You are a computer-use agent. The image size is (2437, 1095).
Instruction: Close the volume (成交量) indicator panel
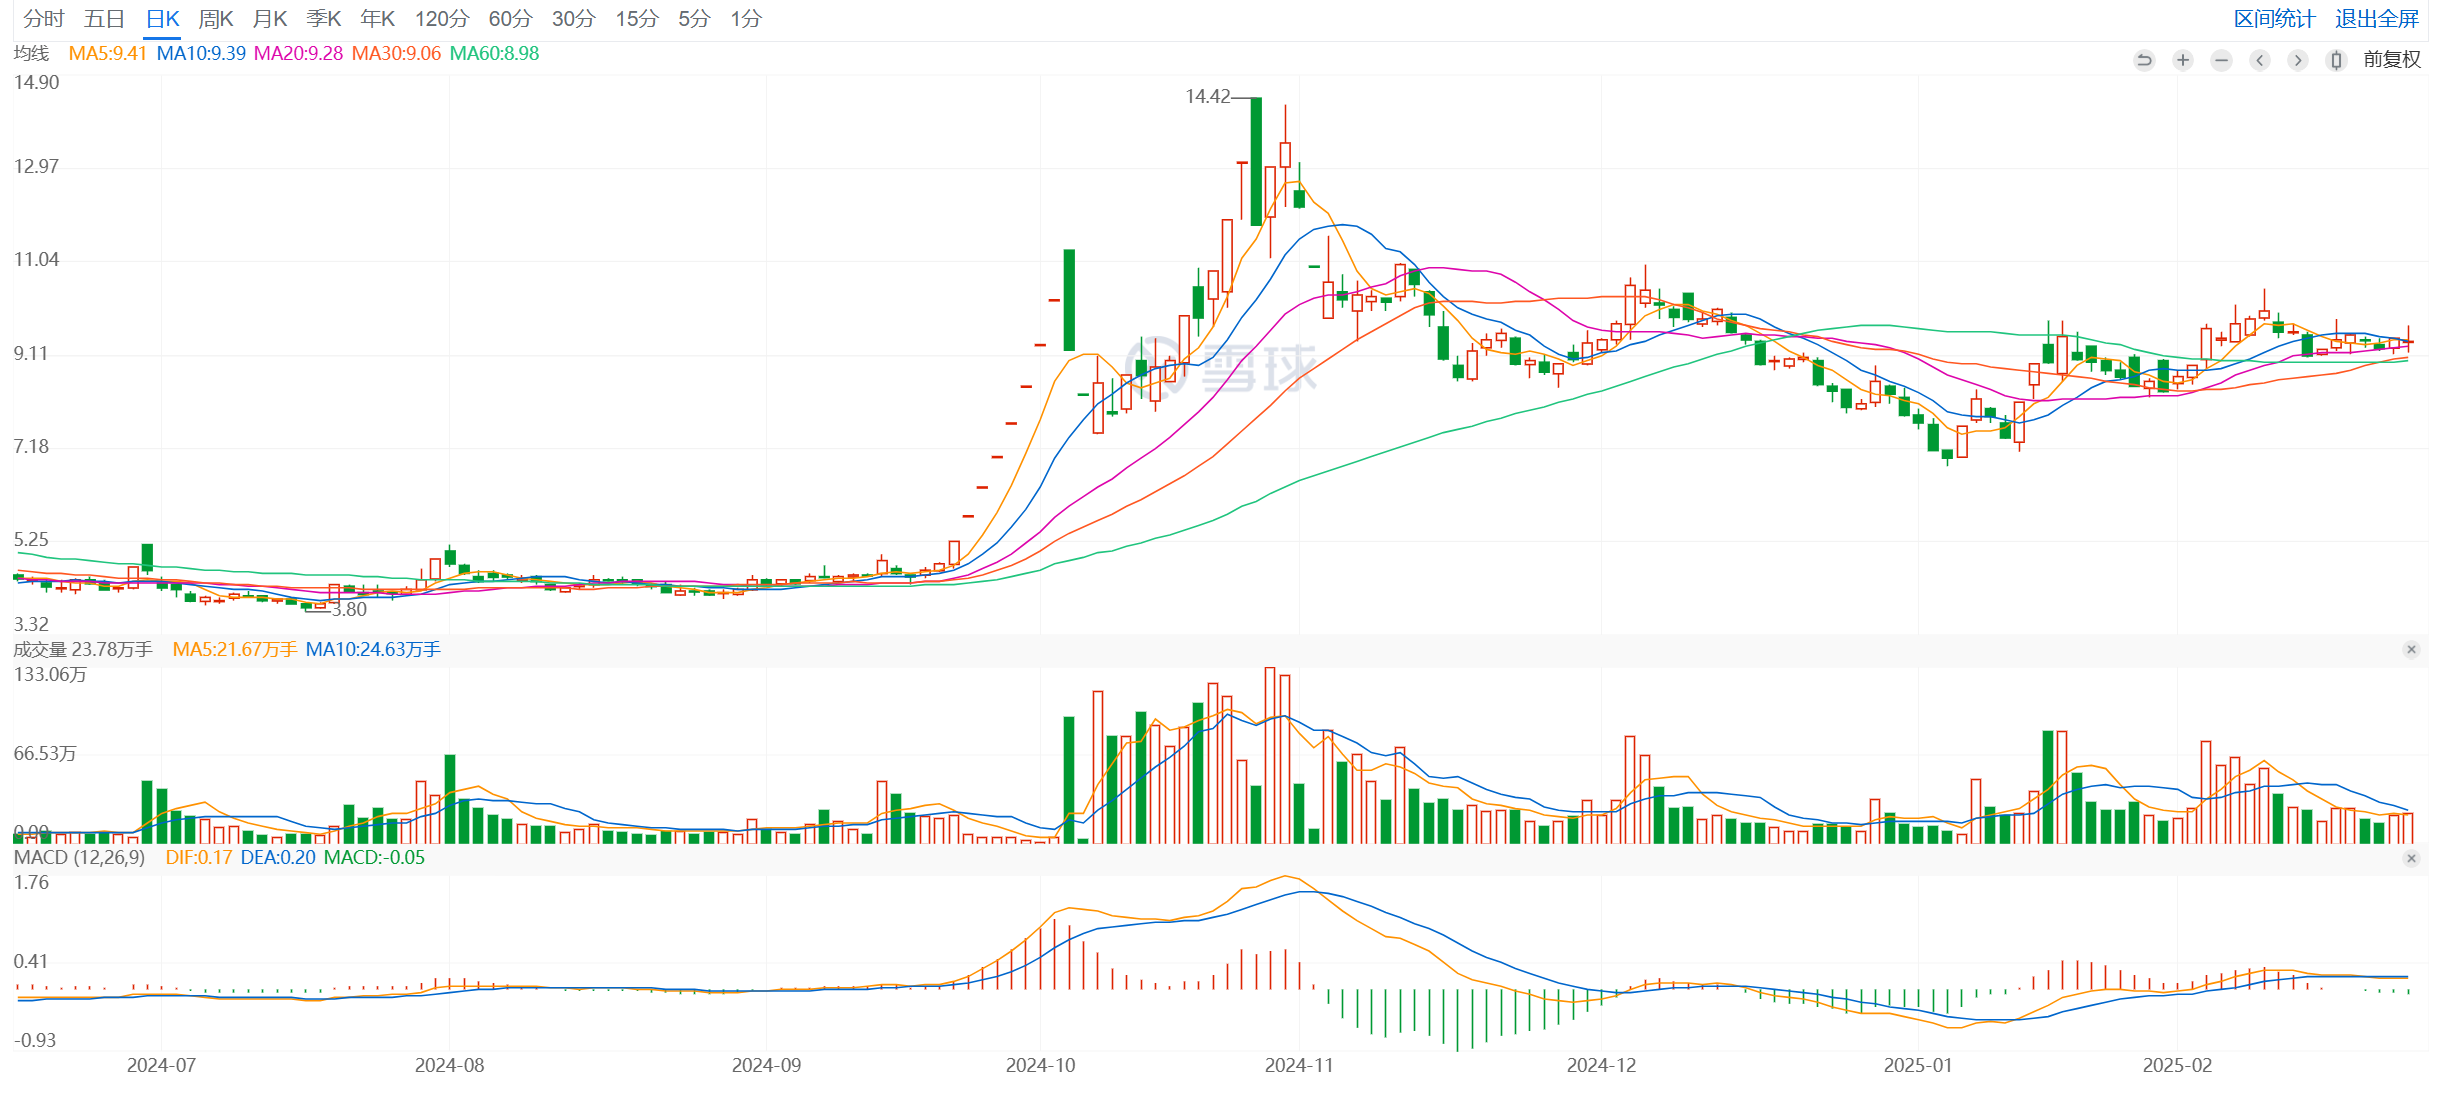[2411, 650]
